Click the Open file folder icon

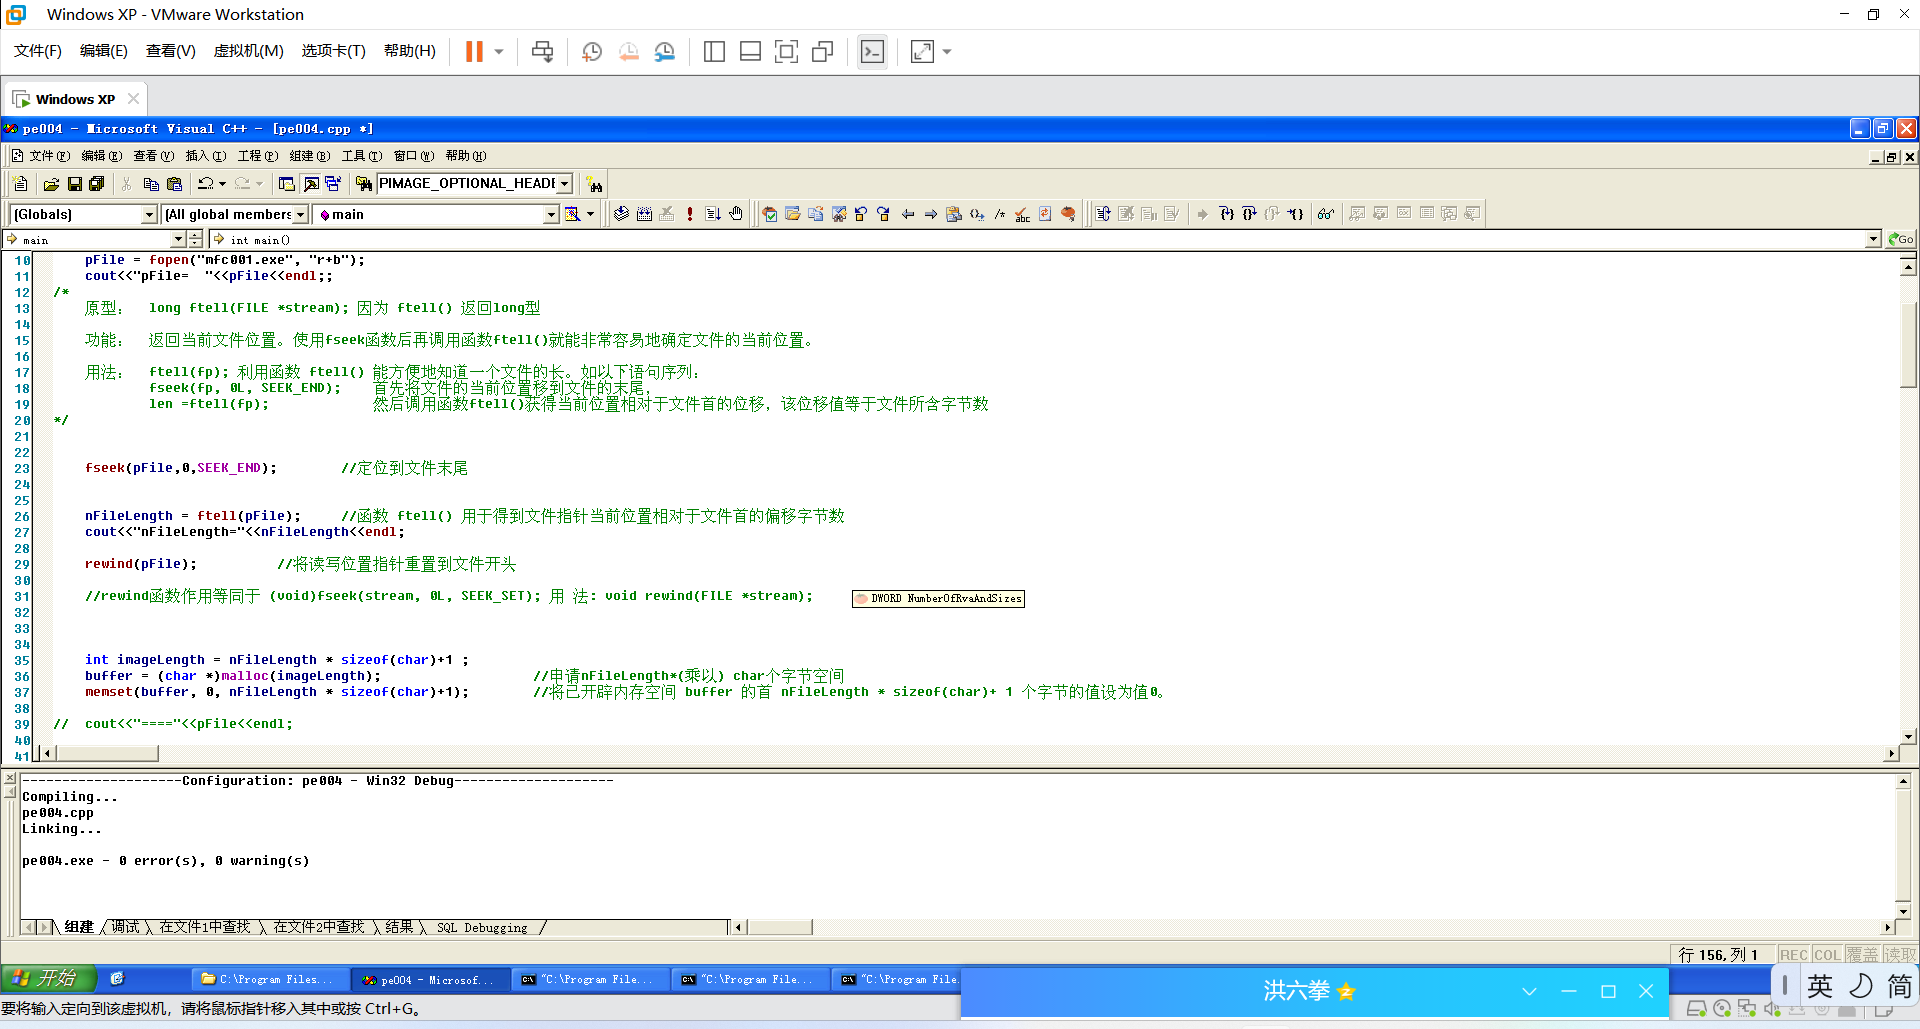[x=51, y=184]
